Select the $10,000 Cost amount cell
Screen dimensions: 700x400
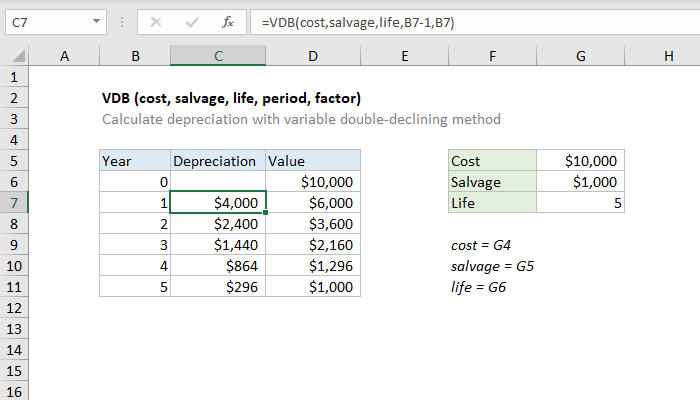click(x=580, y=161)
